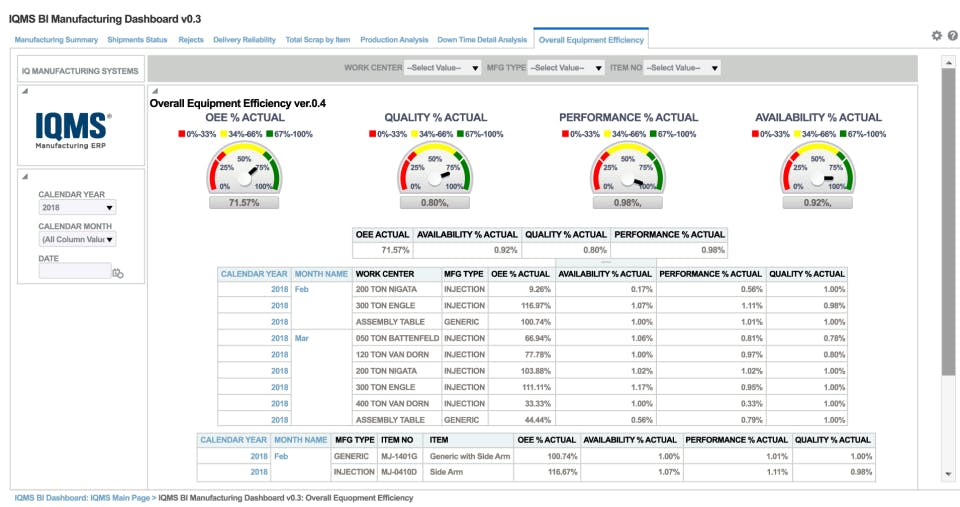Click MONTH NAME header in work center table

321,274
